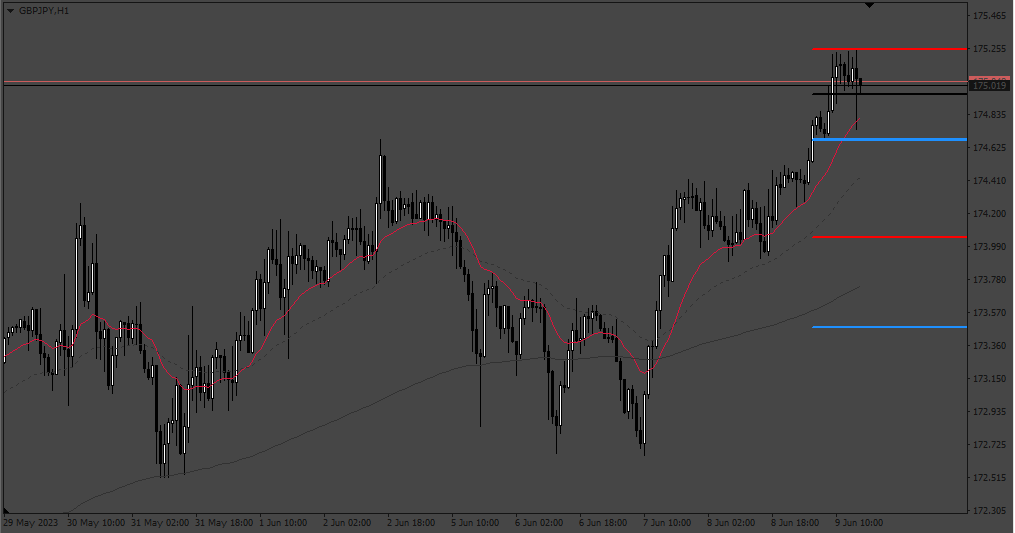
Task: Click the 172.515 price axis label
Action: point(990,478)
